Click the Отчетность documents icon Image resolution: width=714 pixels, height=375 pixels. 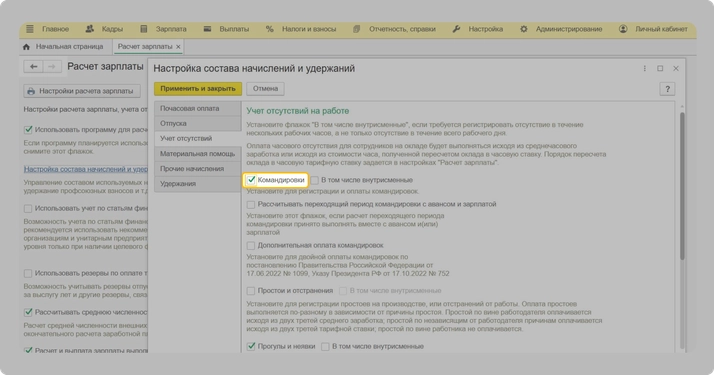click(357, 29)
